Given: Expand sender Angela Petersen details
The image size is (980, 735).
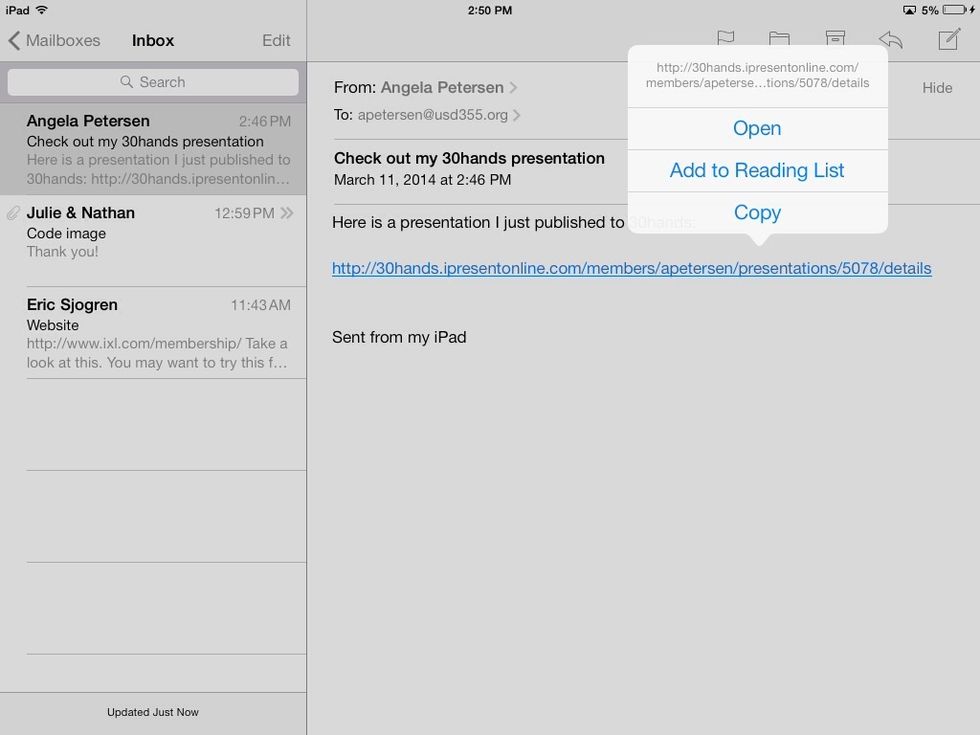Looking at the screenshot, I should (449, 88).
